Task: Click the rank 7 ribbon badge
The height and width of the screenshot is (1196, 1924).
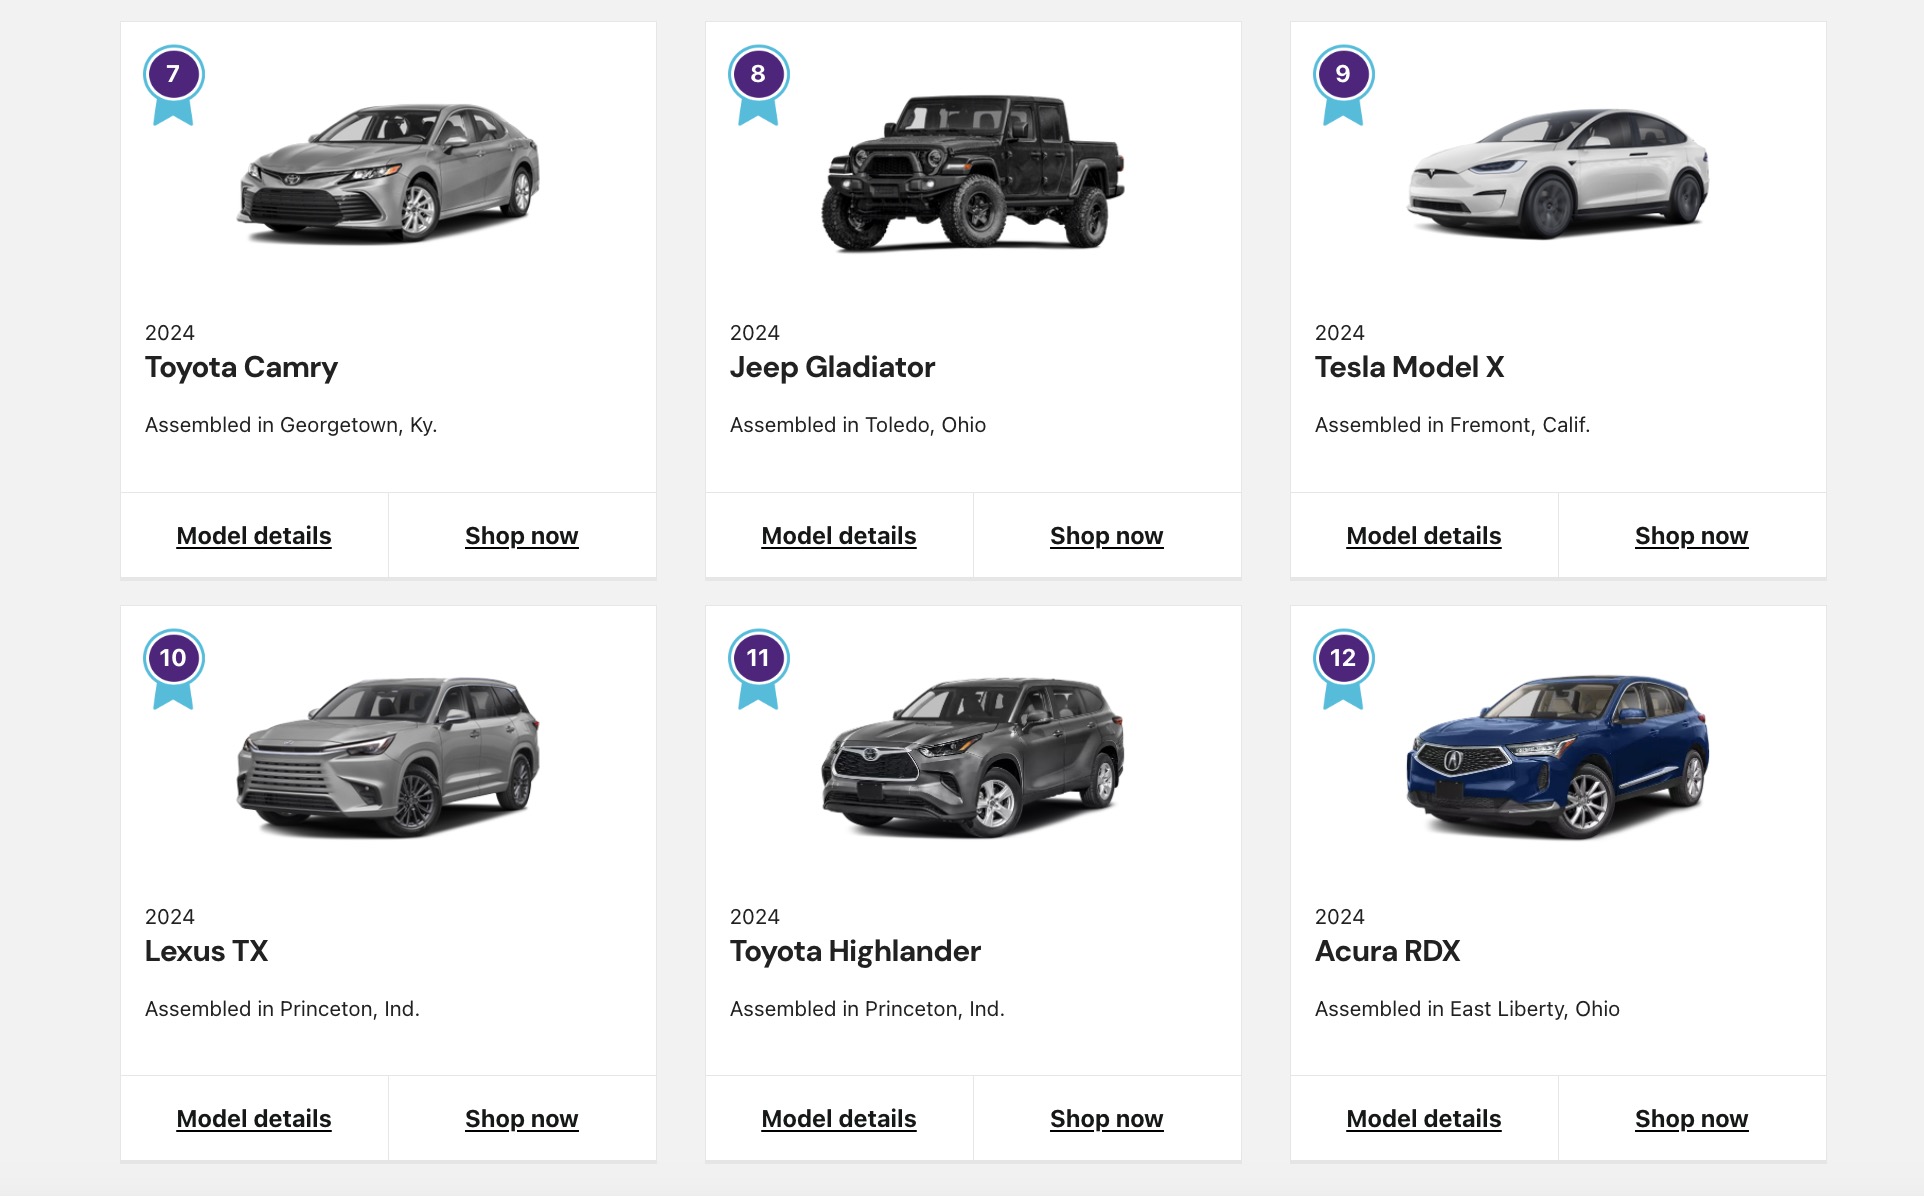Action: tap(173, 78)
